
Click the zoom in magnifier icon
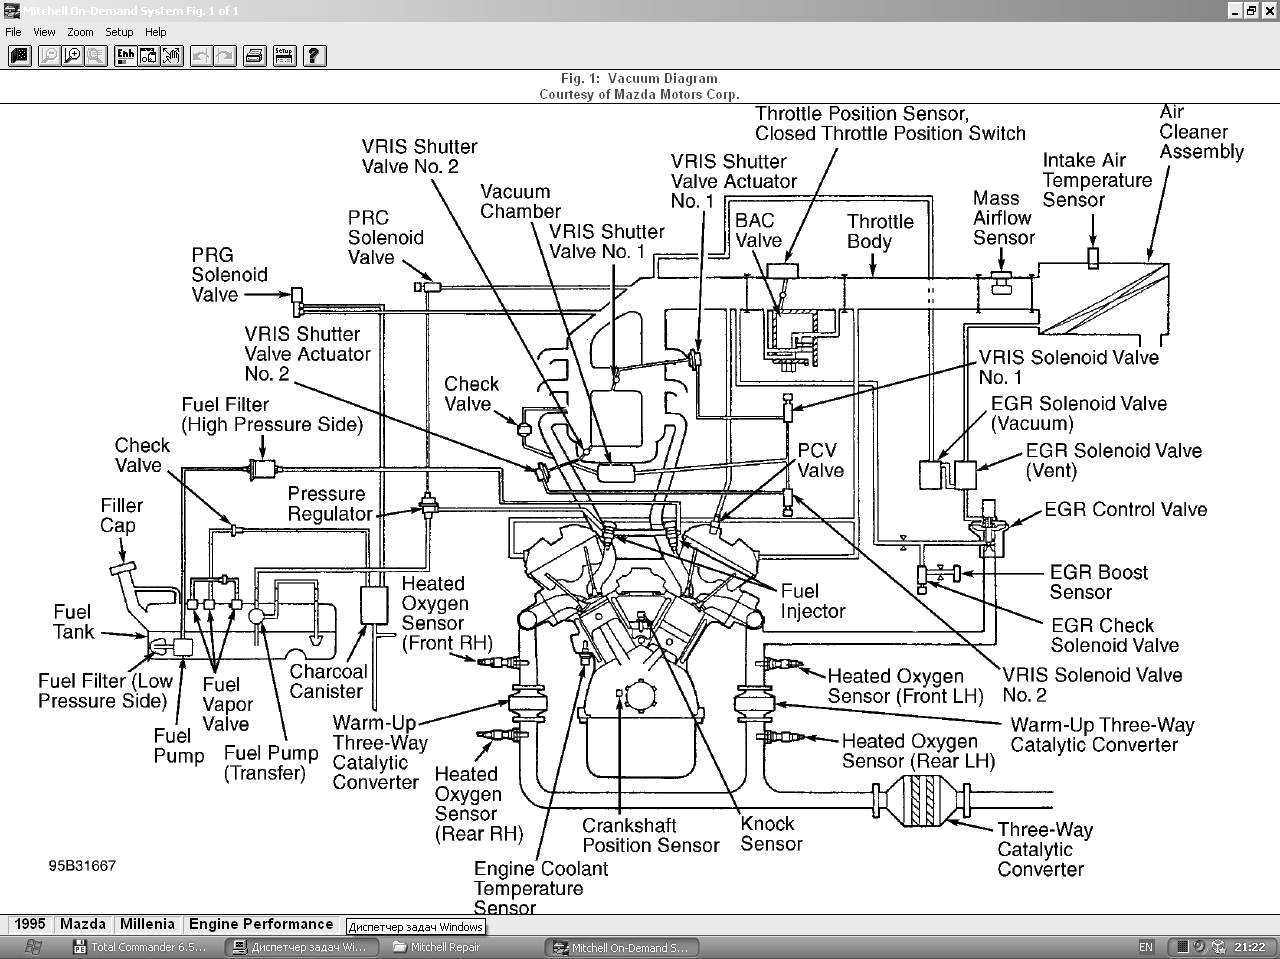click(x=72, y=56)
